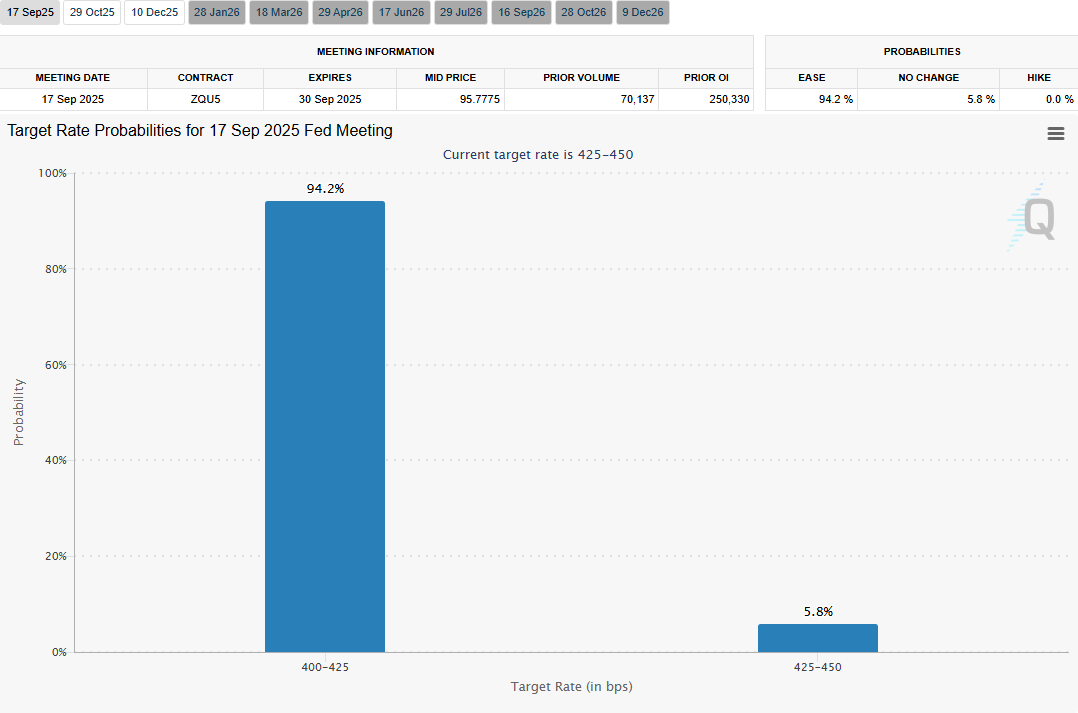Open the 10 Dec25 meeting tab
Screen dimensions: 1078x713
(x=155, y=13)
